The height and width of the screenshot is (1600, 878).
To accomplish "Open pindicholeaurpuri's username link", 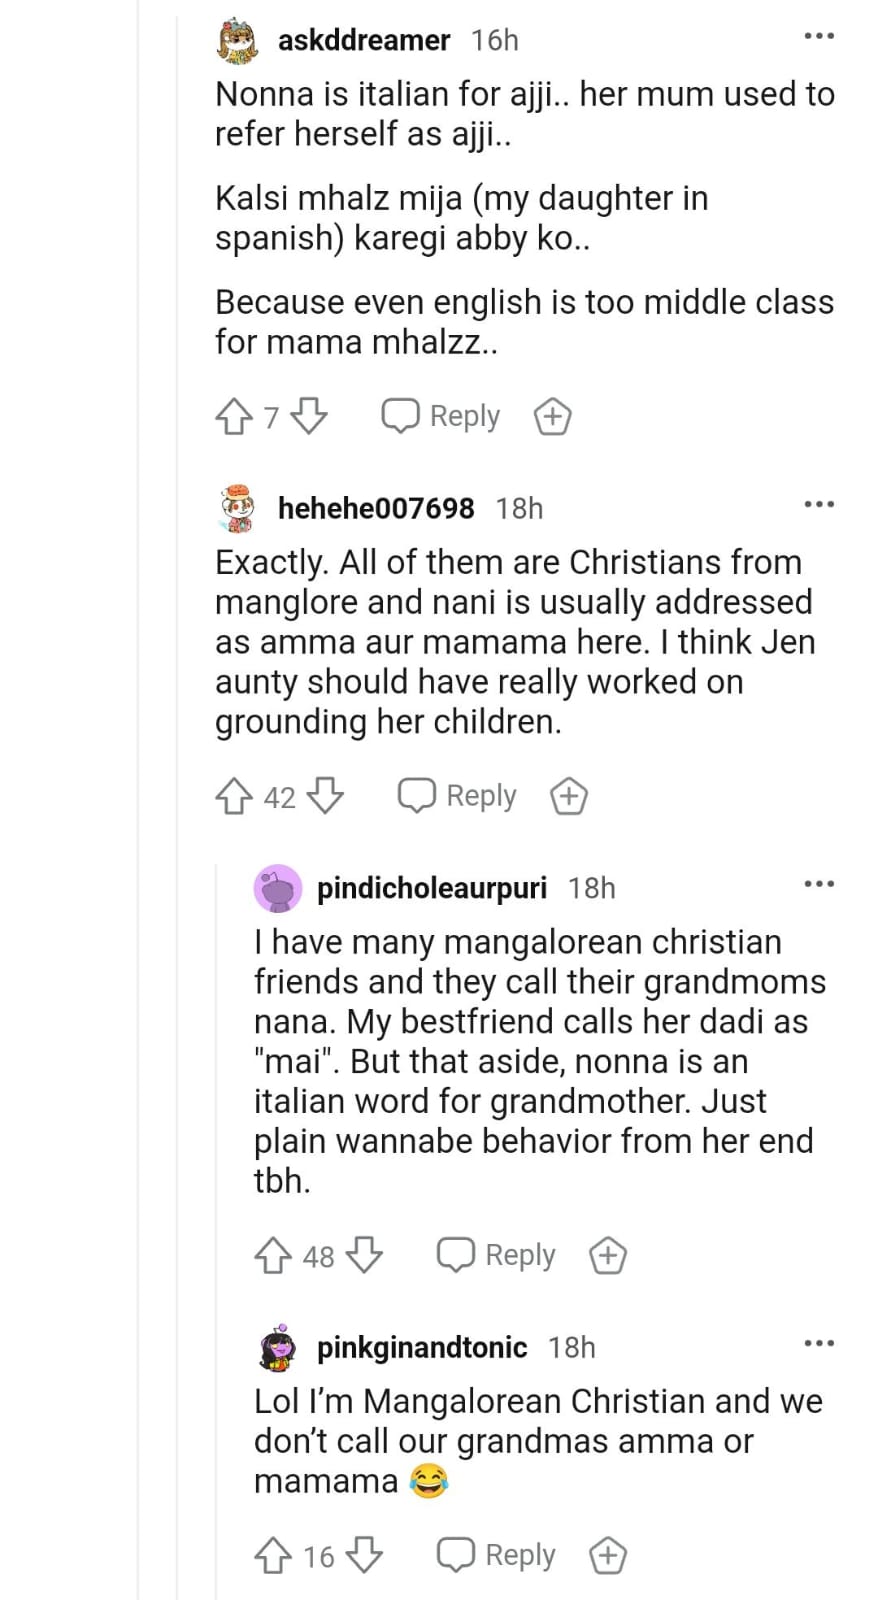I will click(432, 888).
